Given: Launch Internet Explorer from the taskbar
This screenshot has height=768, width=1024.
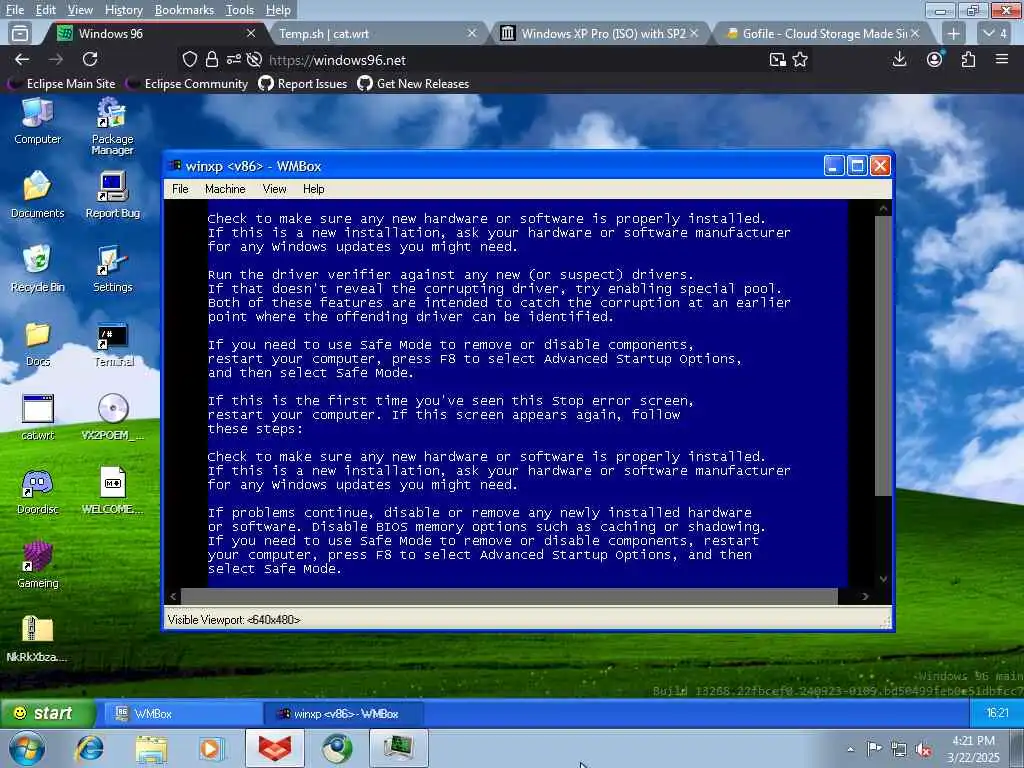Looking at the screenshot, I should point(89,748).
